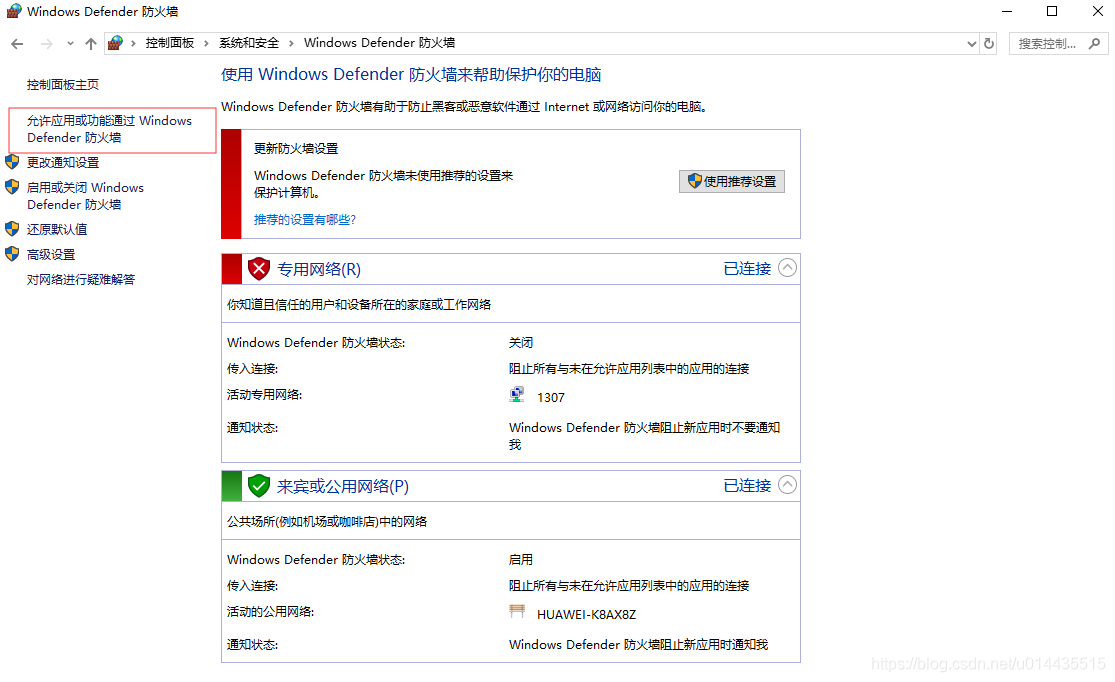Click bench icon beside HUAWEI-K8AX8Z
1115x682 pixels.
tap(517, 611)
